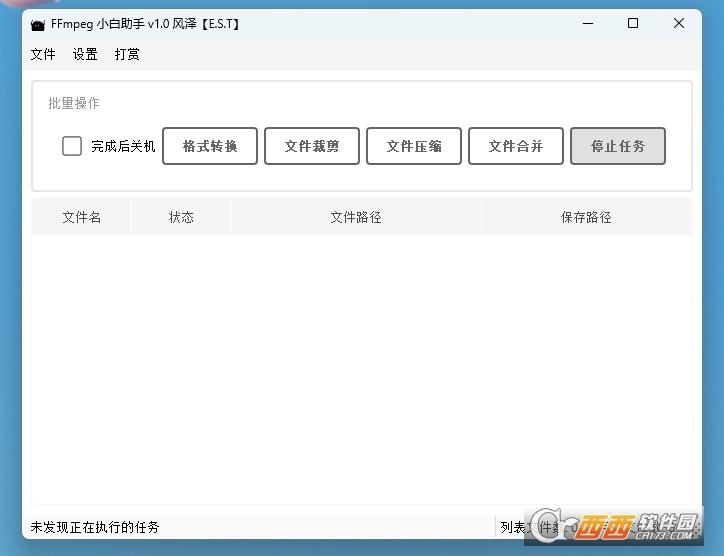
Task: Click the 文件裁剪 button
Action: (312, 146)
